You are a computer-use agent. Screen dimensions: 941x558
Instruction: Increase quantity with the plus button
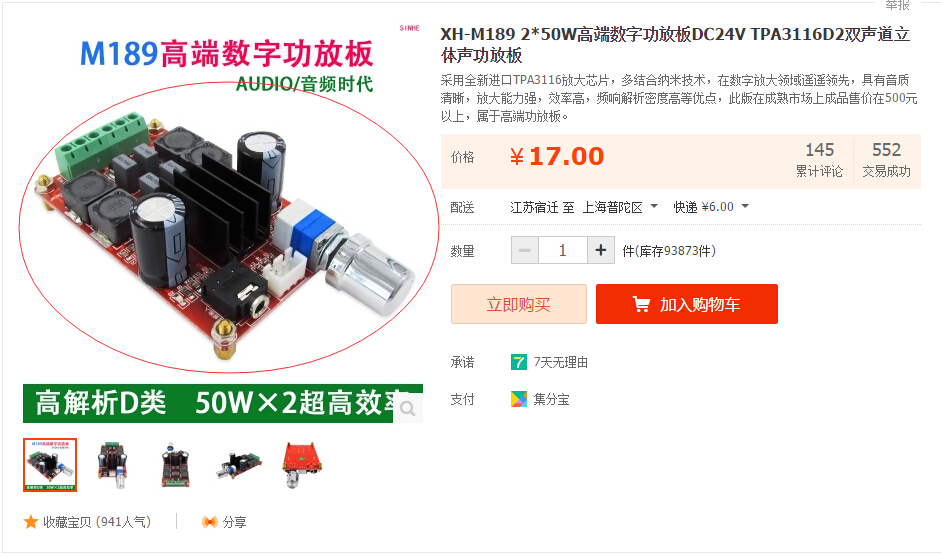(x=601, y=250)
